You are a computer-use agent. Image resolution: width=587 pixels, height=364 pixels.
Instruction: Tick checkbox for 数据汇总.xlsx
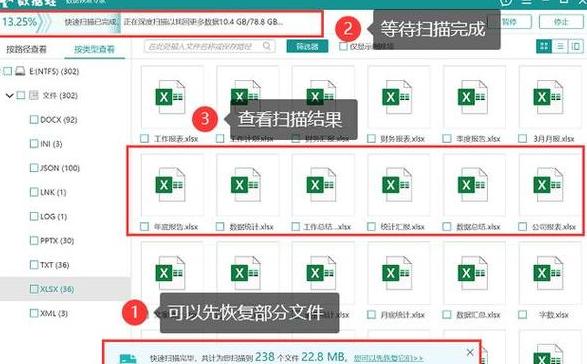pos(447,315)
